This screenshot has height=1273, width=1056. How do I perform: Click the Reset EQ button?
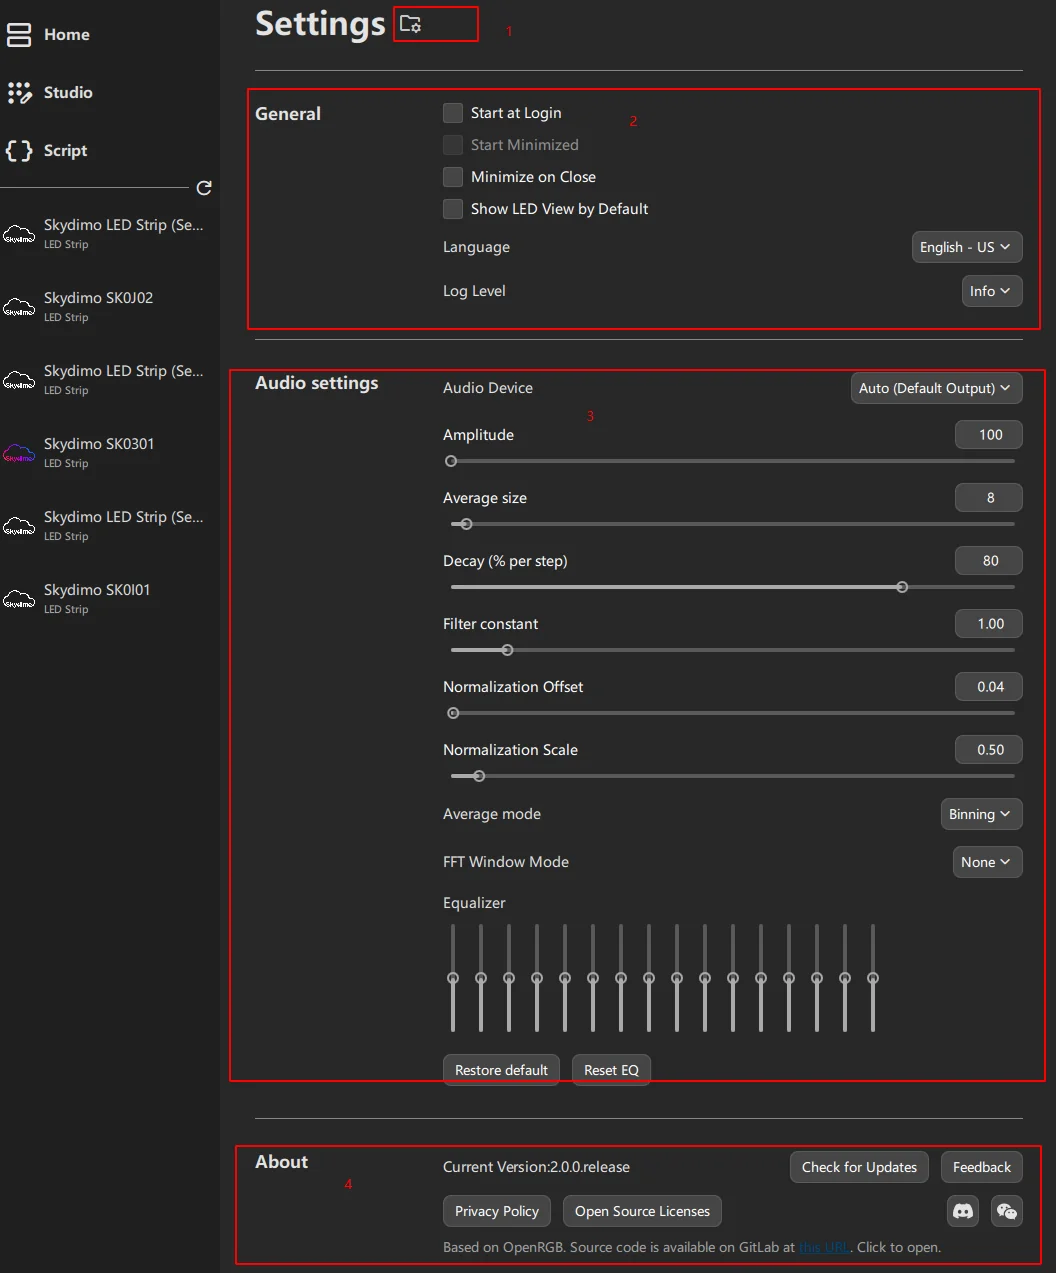611,1070
